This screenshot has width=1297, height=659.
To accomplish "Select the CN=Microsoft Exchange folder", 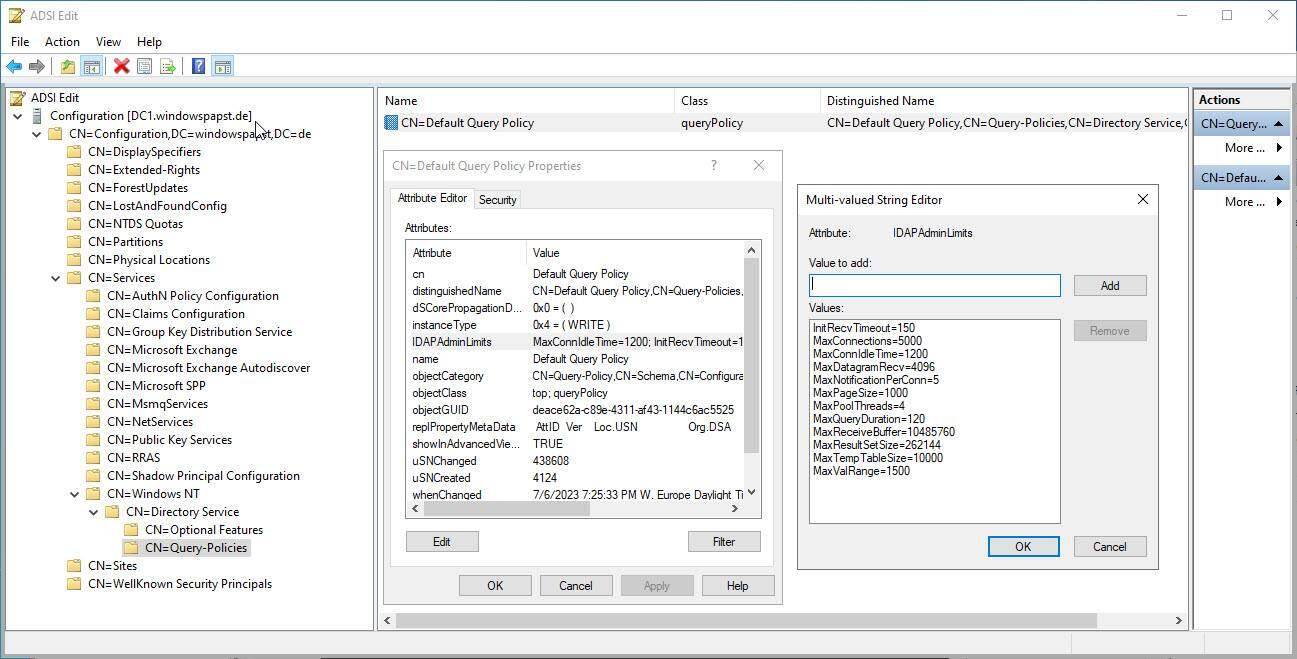I will tap(171, 350).
